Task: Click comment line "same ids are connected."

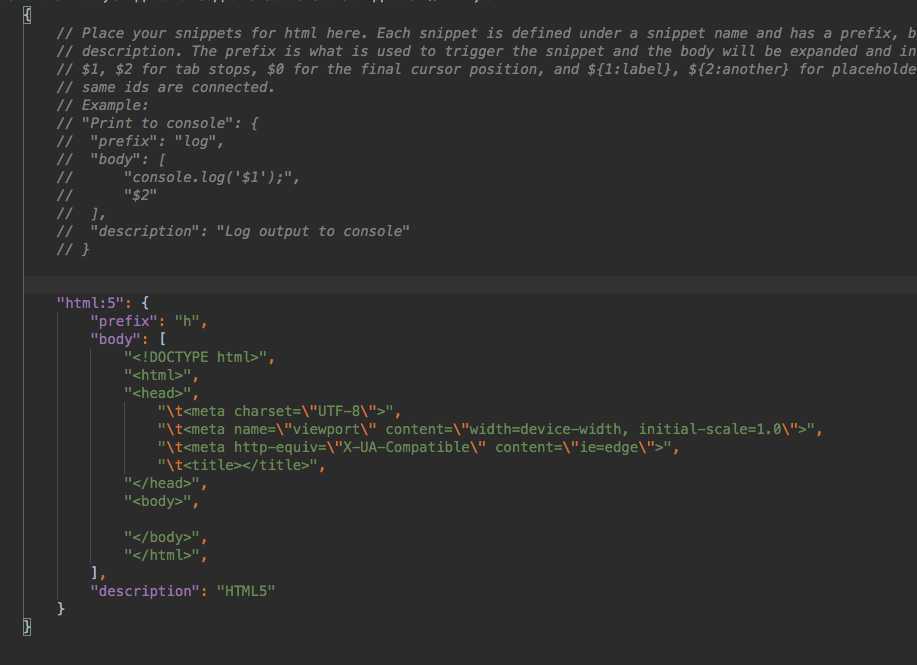Action: pyautogui.click(x=166, y=87)
